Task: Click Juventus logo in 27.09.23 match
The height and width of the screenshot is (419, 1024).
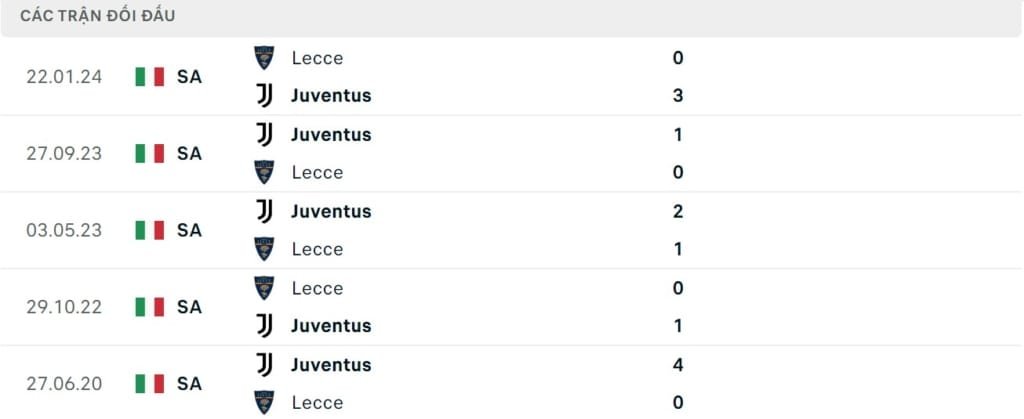Action: coord(264,134)
